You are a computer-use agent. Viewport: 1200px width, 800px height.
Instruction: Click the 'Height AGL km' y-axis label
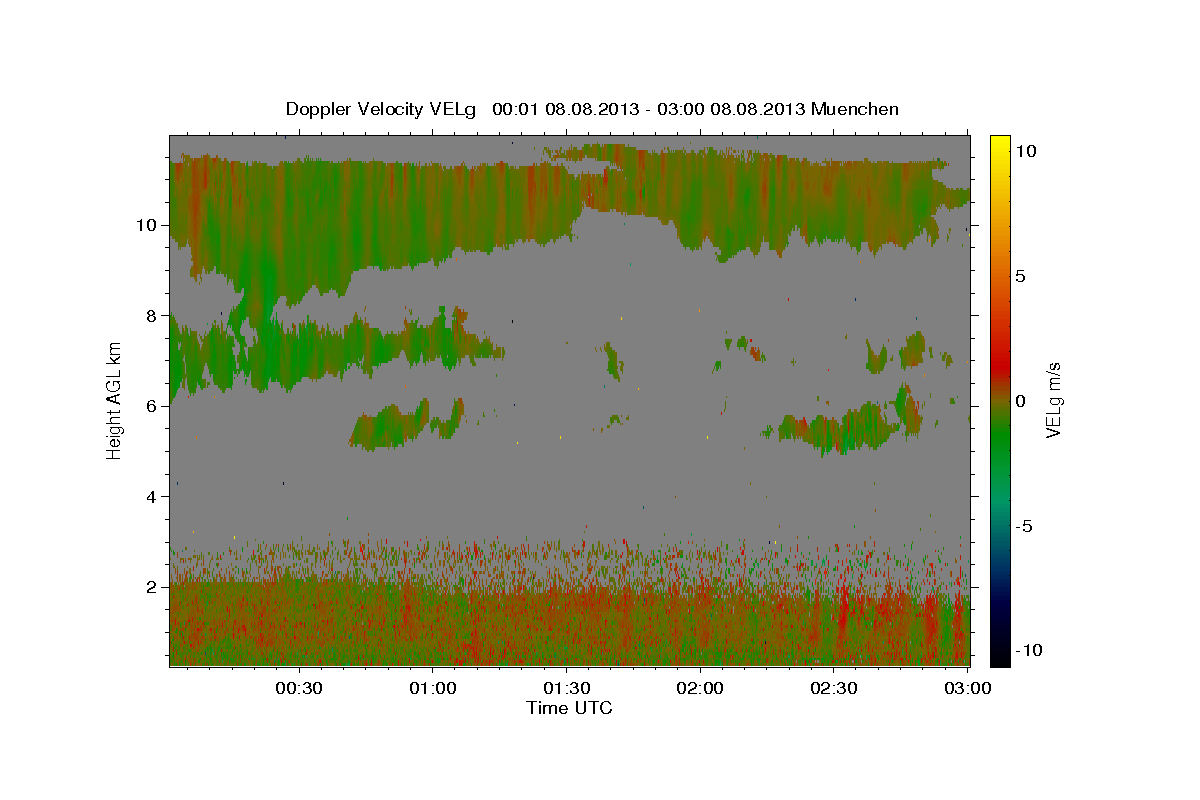click(114, 399)
